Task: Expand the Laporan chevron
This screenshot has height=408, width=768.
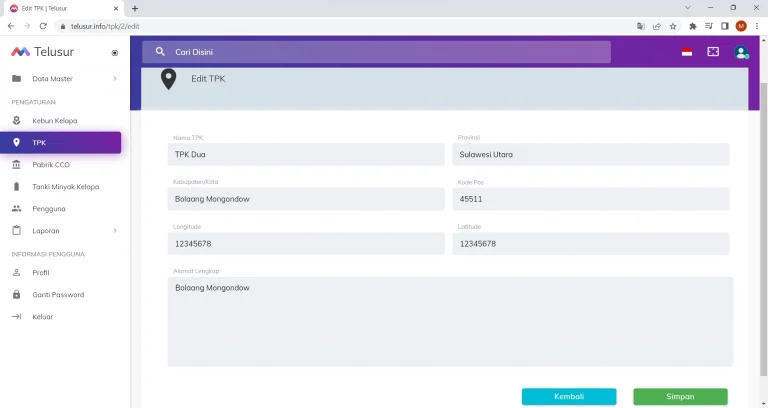Action: (115, 231)
